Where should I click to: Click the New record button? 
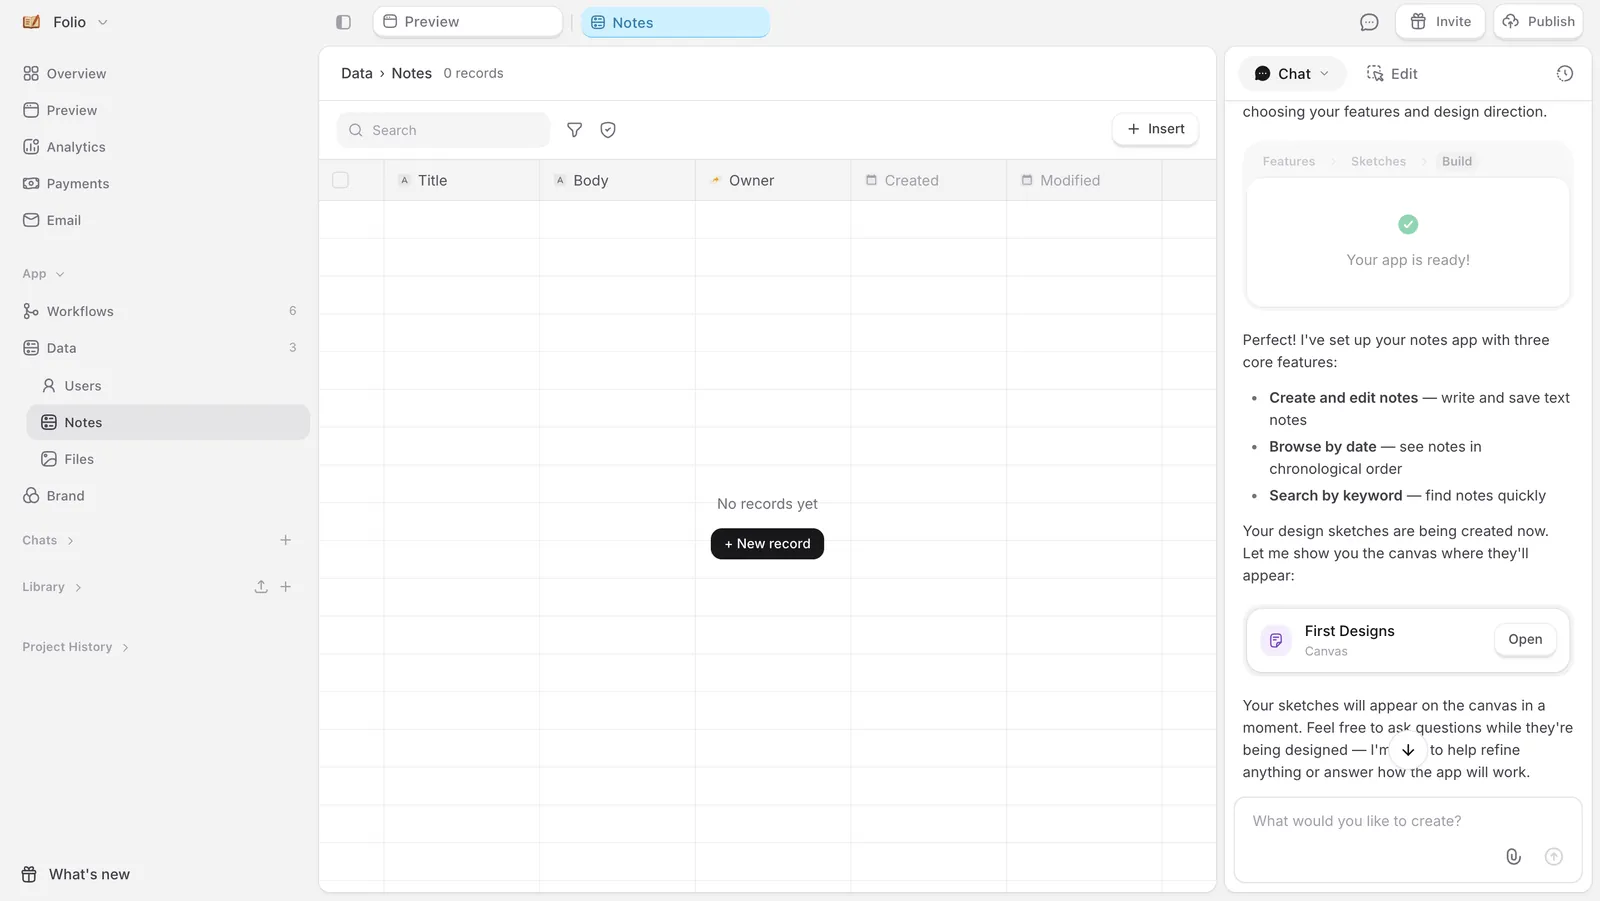pyautogui.click(x=767, y=544)
